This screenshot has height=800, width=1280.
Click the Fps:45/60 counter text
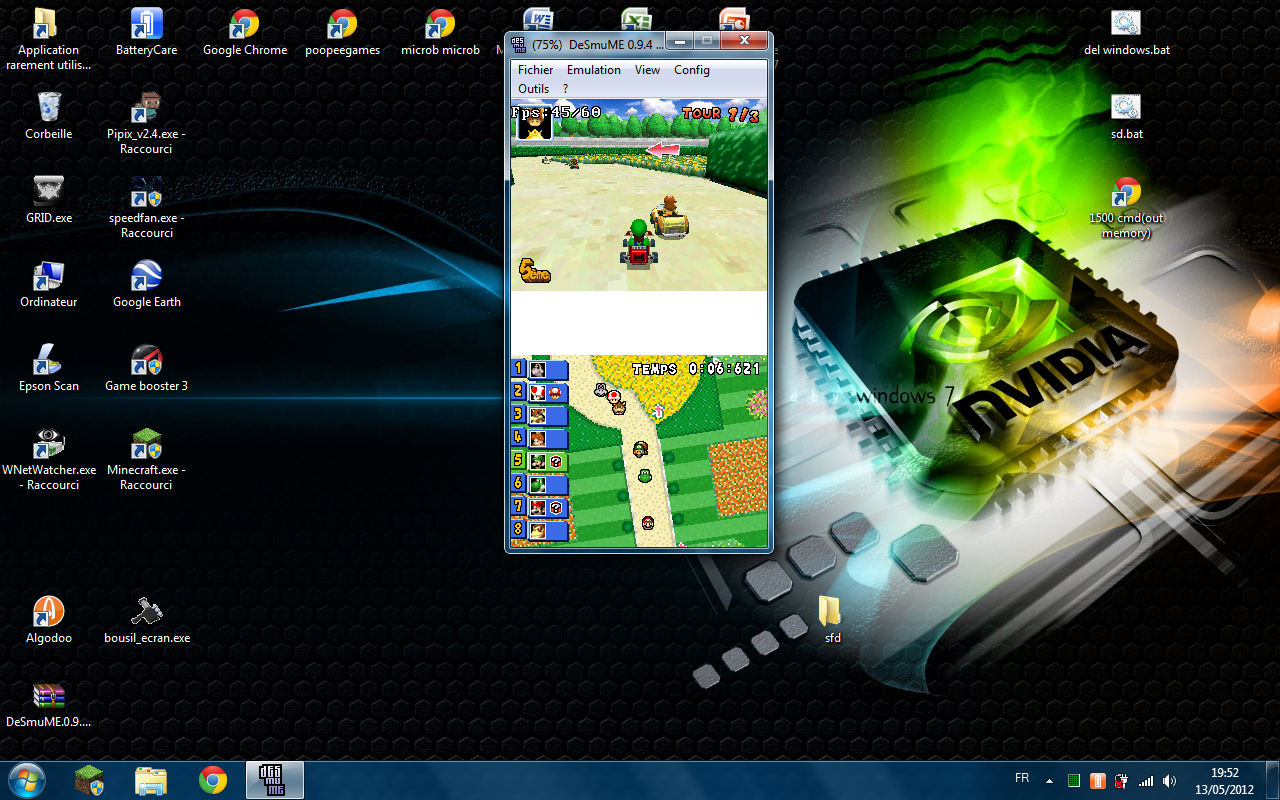point(556,112)
